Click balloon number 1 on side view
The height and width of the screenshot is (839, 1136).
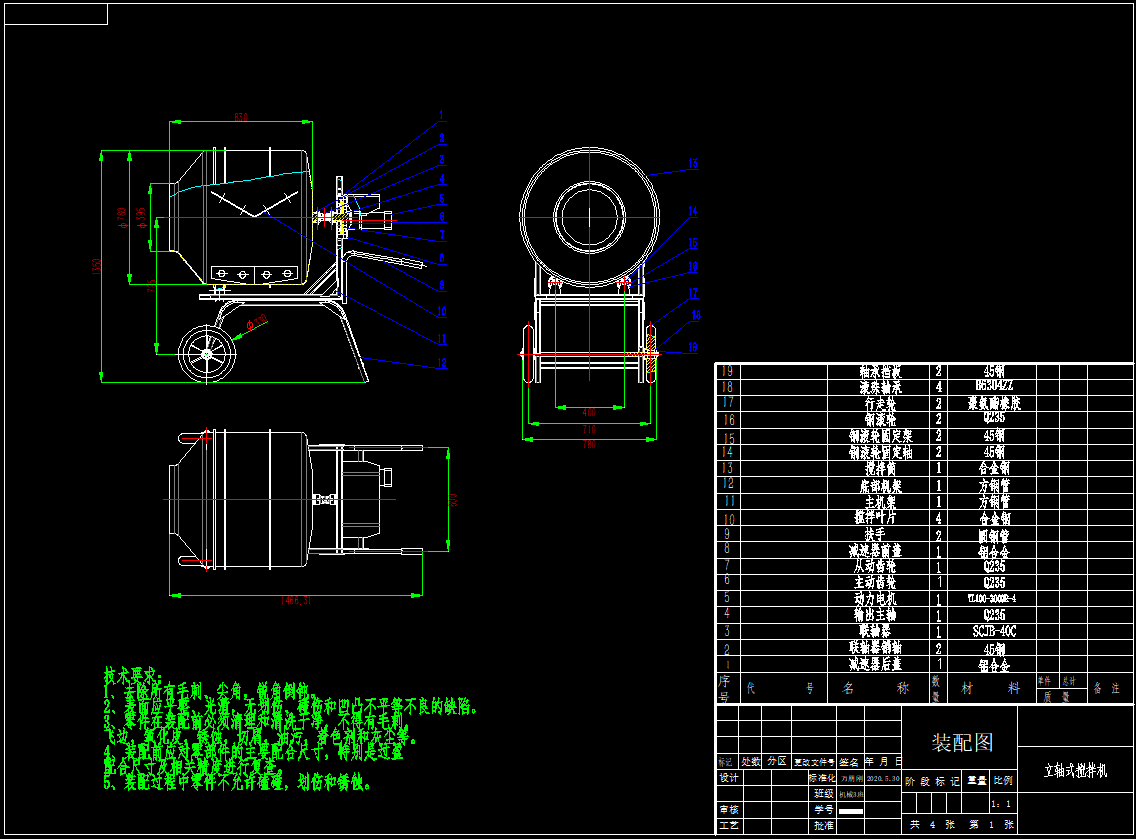(441, 115)
